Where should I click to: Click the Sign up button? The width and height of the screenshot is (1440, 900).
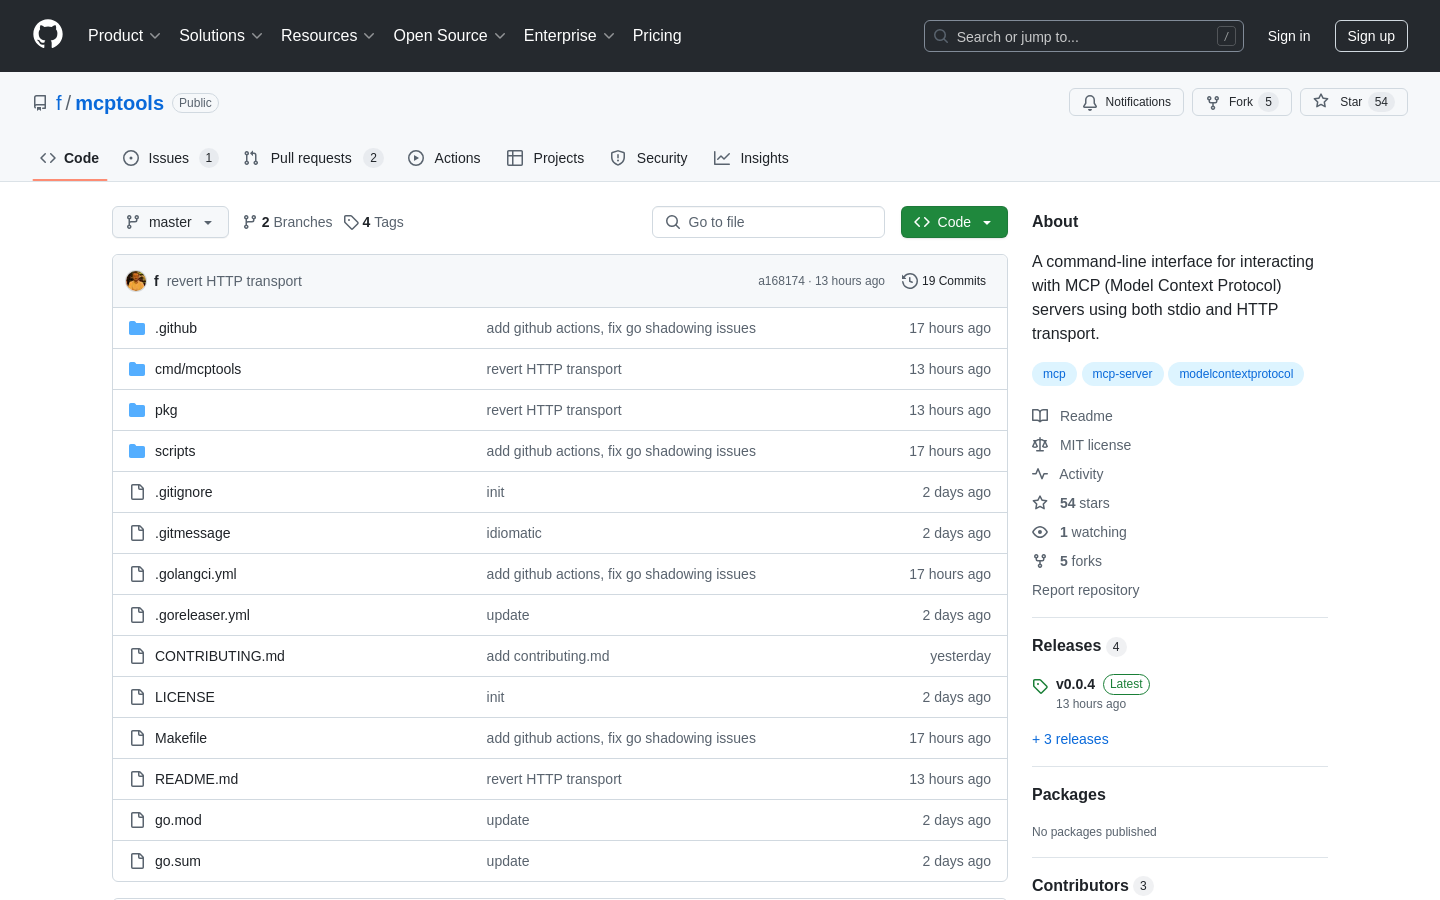1371,36
